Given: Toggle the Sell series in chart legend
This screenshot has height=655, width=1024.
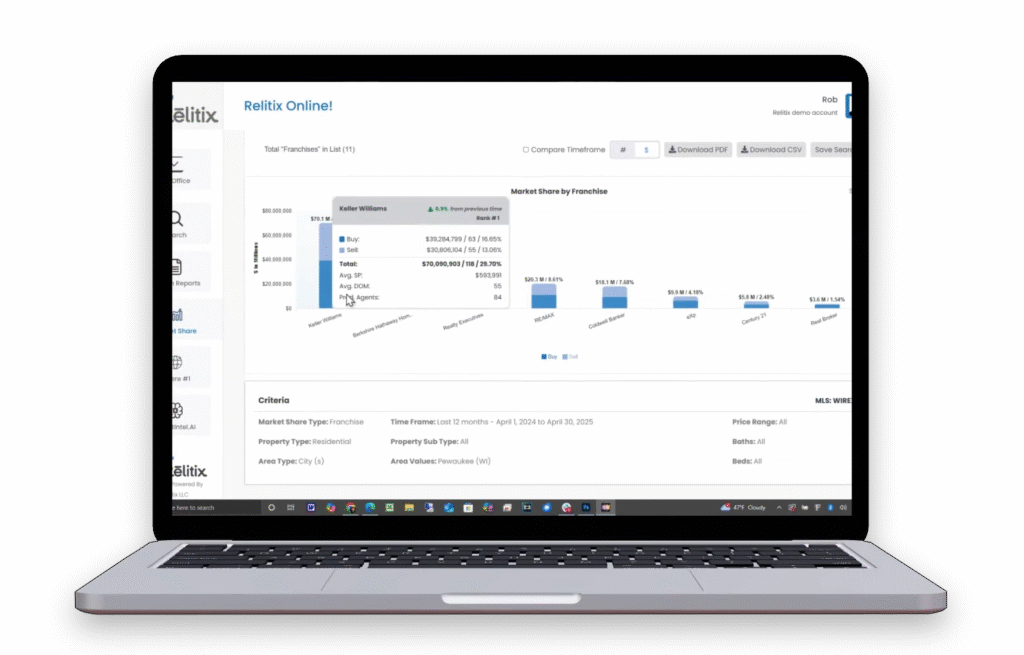Looking at the screenshot, I should click(x=570, y=357).
